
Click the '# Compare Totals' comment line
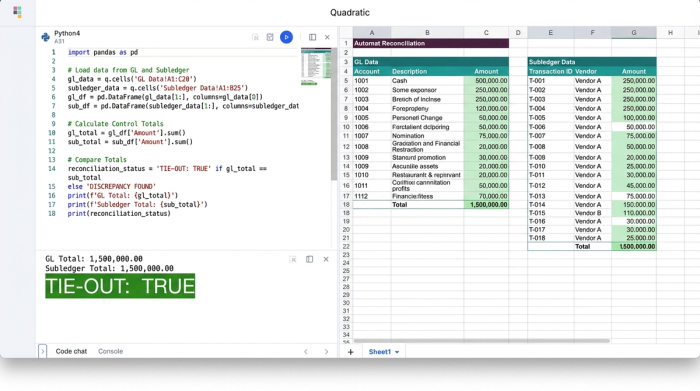click(97, 160)
